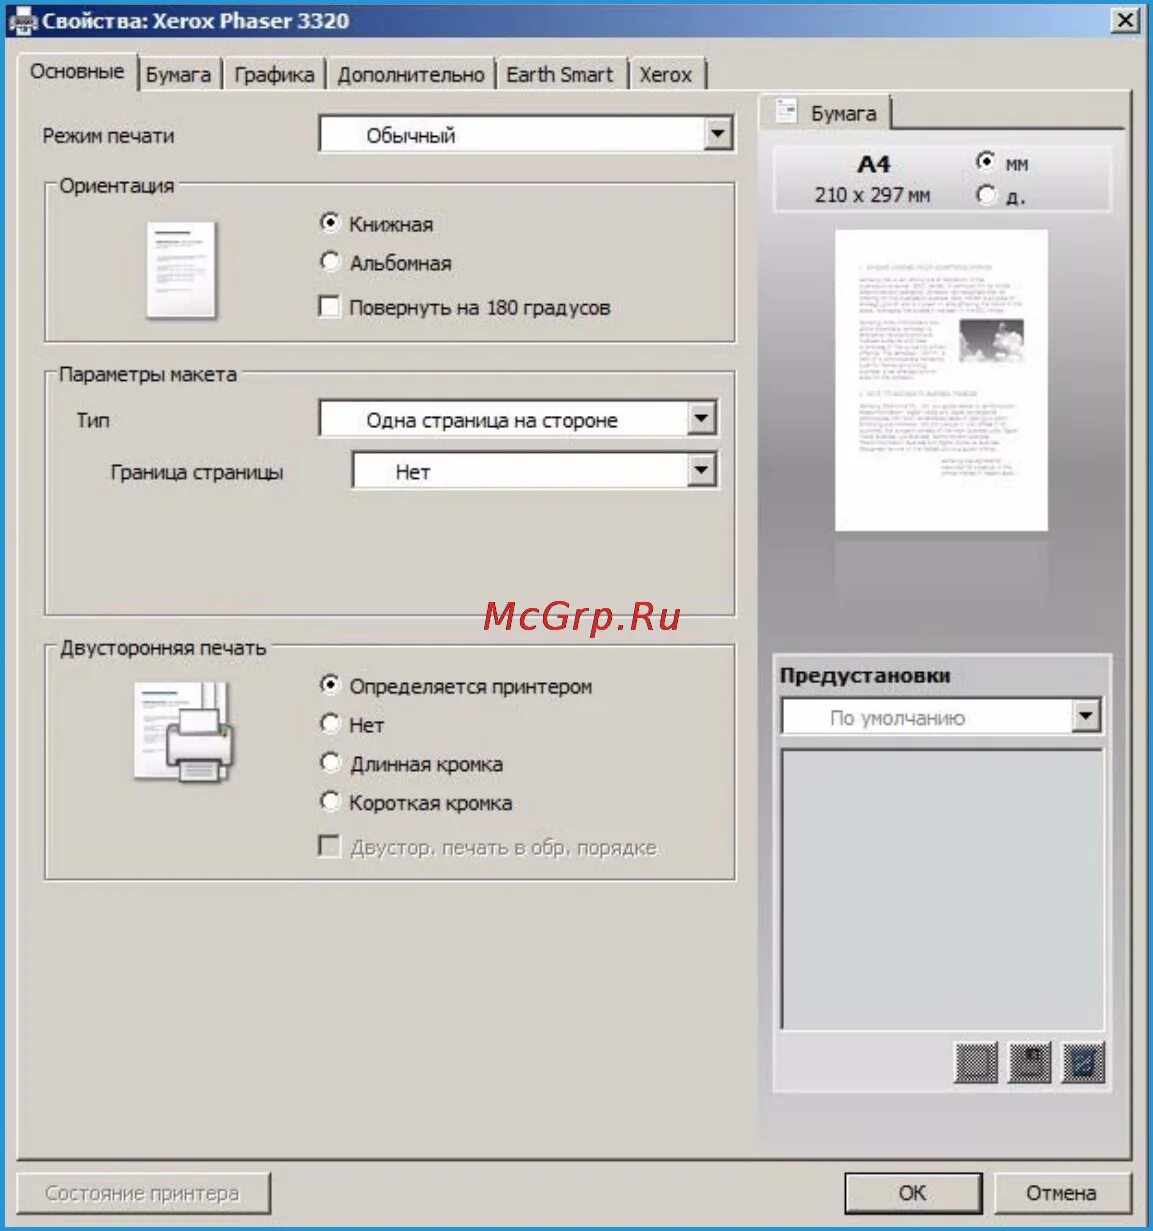Enable Повернуть на 180 градусов
The width and height of the screenshot is (1153, 1231).
(328, 308)
